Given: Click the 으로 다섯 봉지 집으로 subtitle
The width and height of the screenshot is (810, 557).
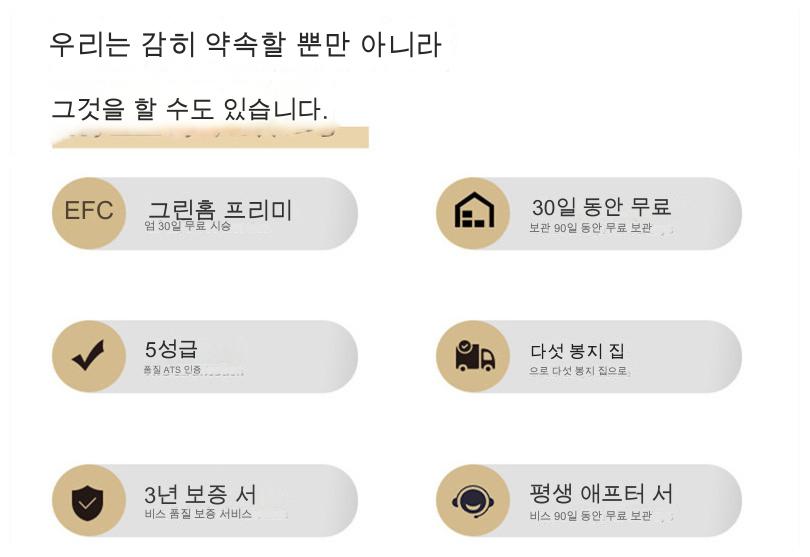Looking at the screenshot, I should click(x=579, y=371).
